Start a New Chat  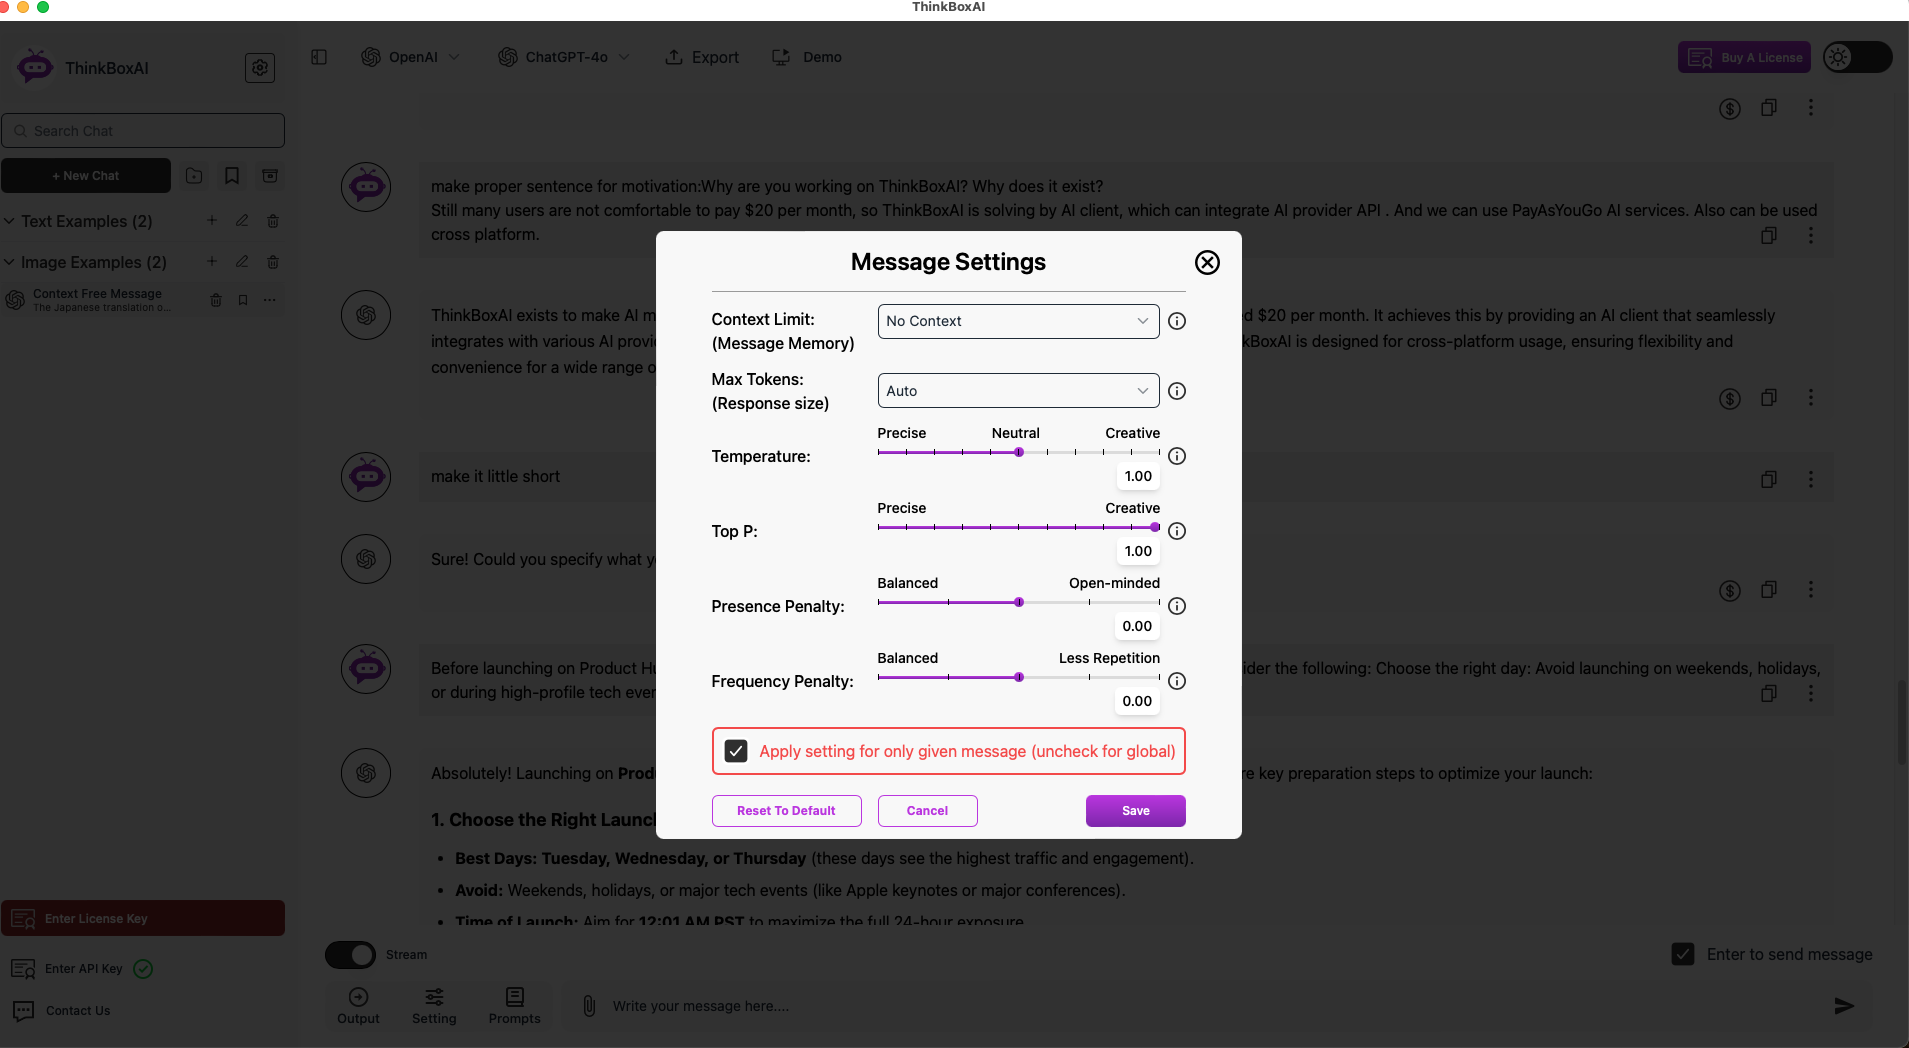86,176
